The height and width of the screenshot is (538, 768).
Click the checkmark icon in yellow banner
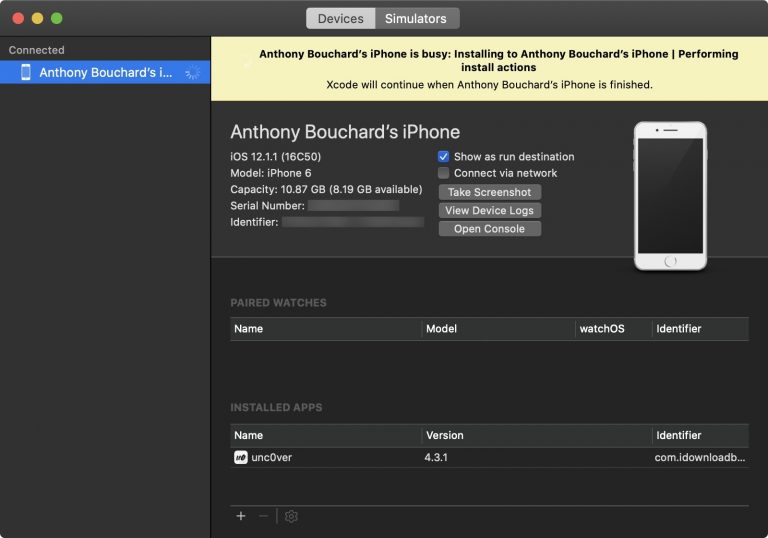pos(247,62)
